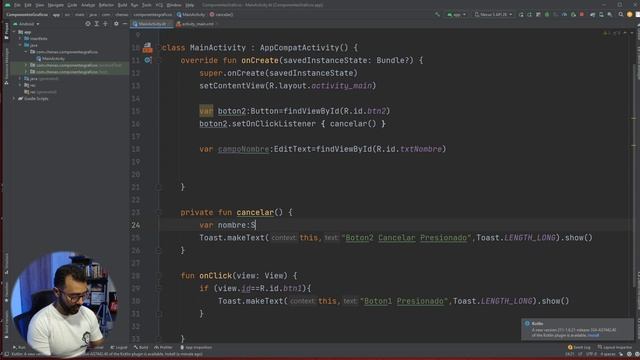Fold the onCreate function using line 21 fold marker
Viewport: 640px width, 360px height.
(x=158, y=187)
